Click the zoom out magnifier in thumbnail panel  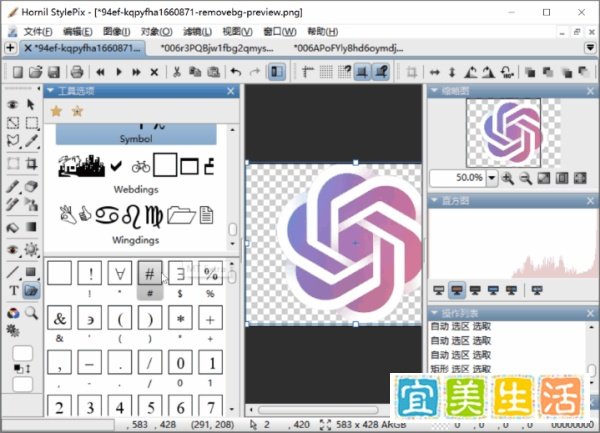526,178
